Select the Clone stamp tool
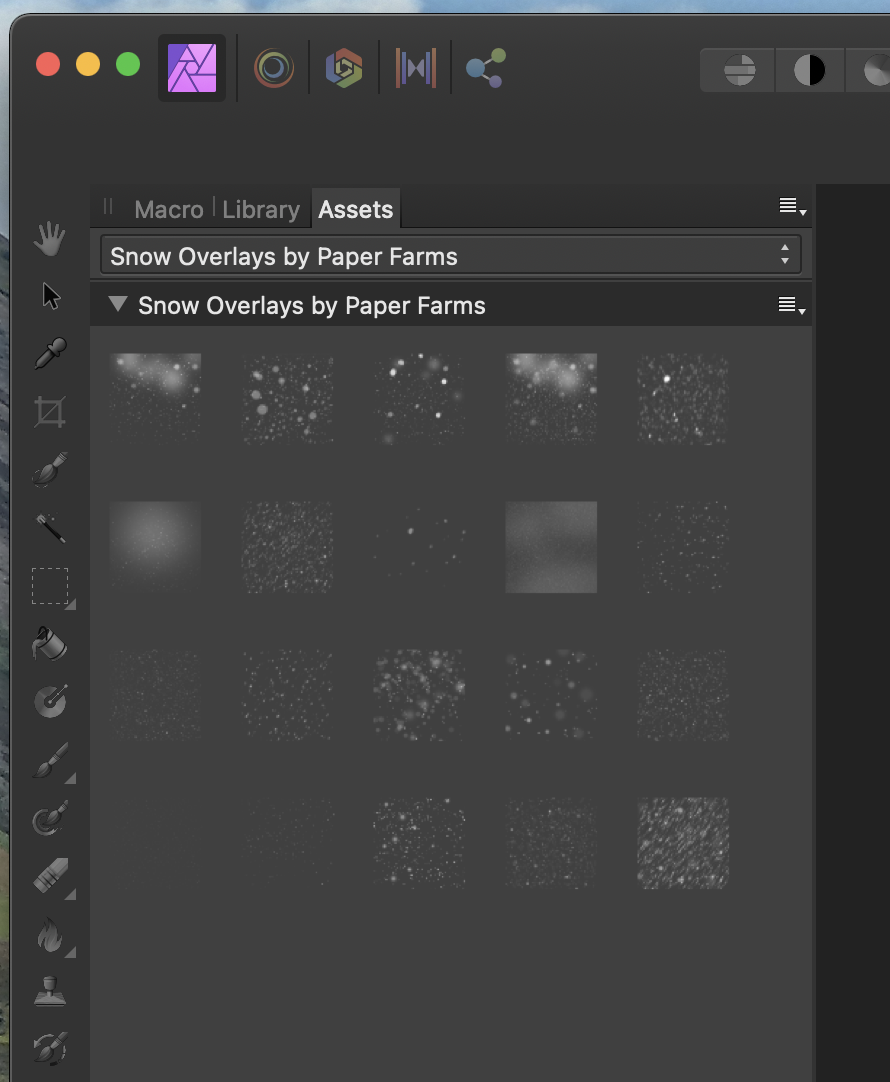The image size is (890, 1082). tap(50, 992)
